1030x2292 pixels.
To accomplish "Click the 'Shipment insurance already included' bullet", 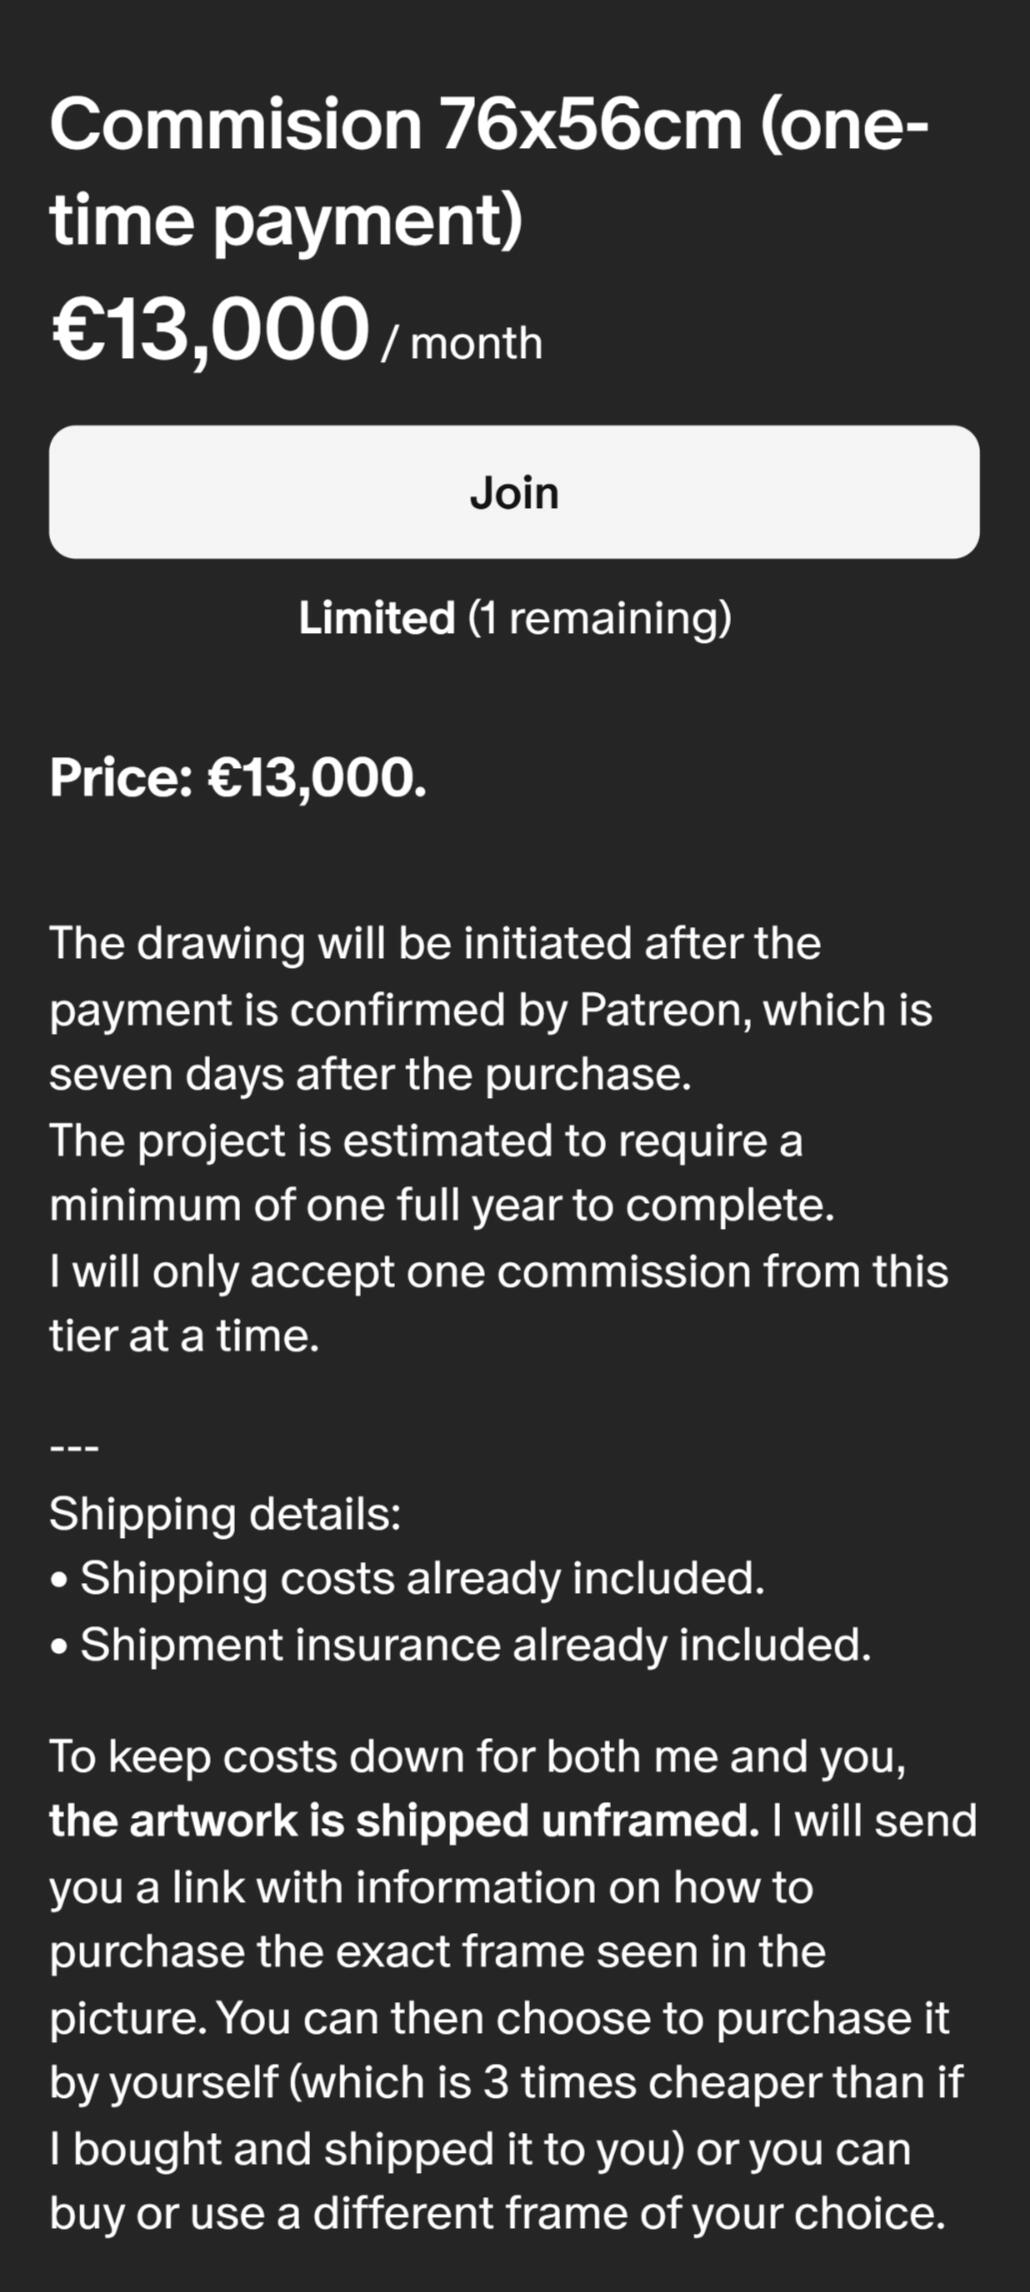I will pyautogui.click(x=475, y=1645).
